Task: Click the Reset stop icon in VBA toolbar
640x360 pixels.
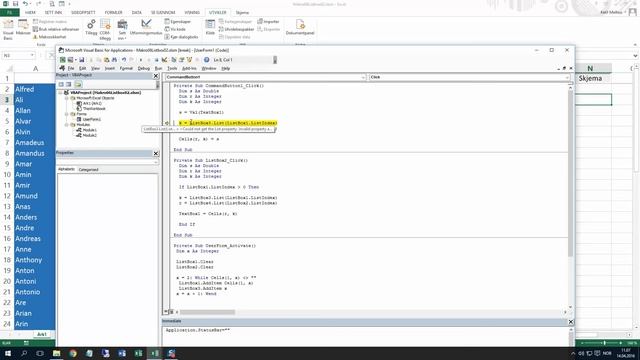Action: (156, 60)
